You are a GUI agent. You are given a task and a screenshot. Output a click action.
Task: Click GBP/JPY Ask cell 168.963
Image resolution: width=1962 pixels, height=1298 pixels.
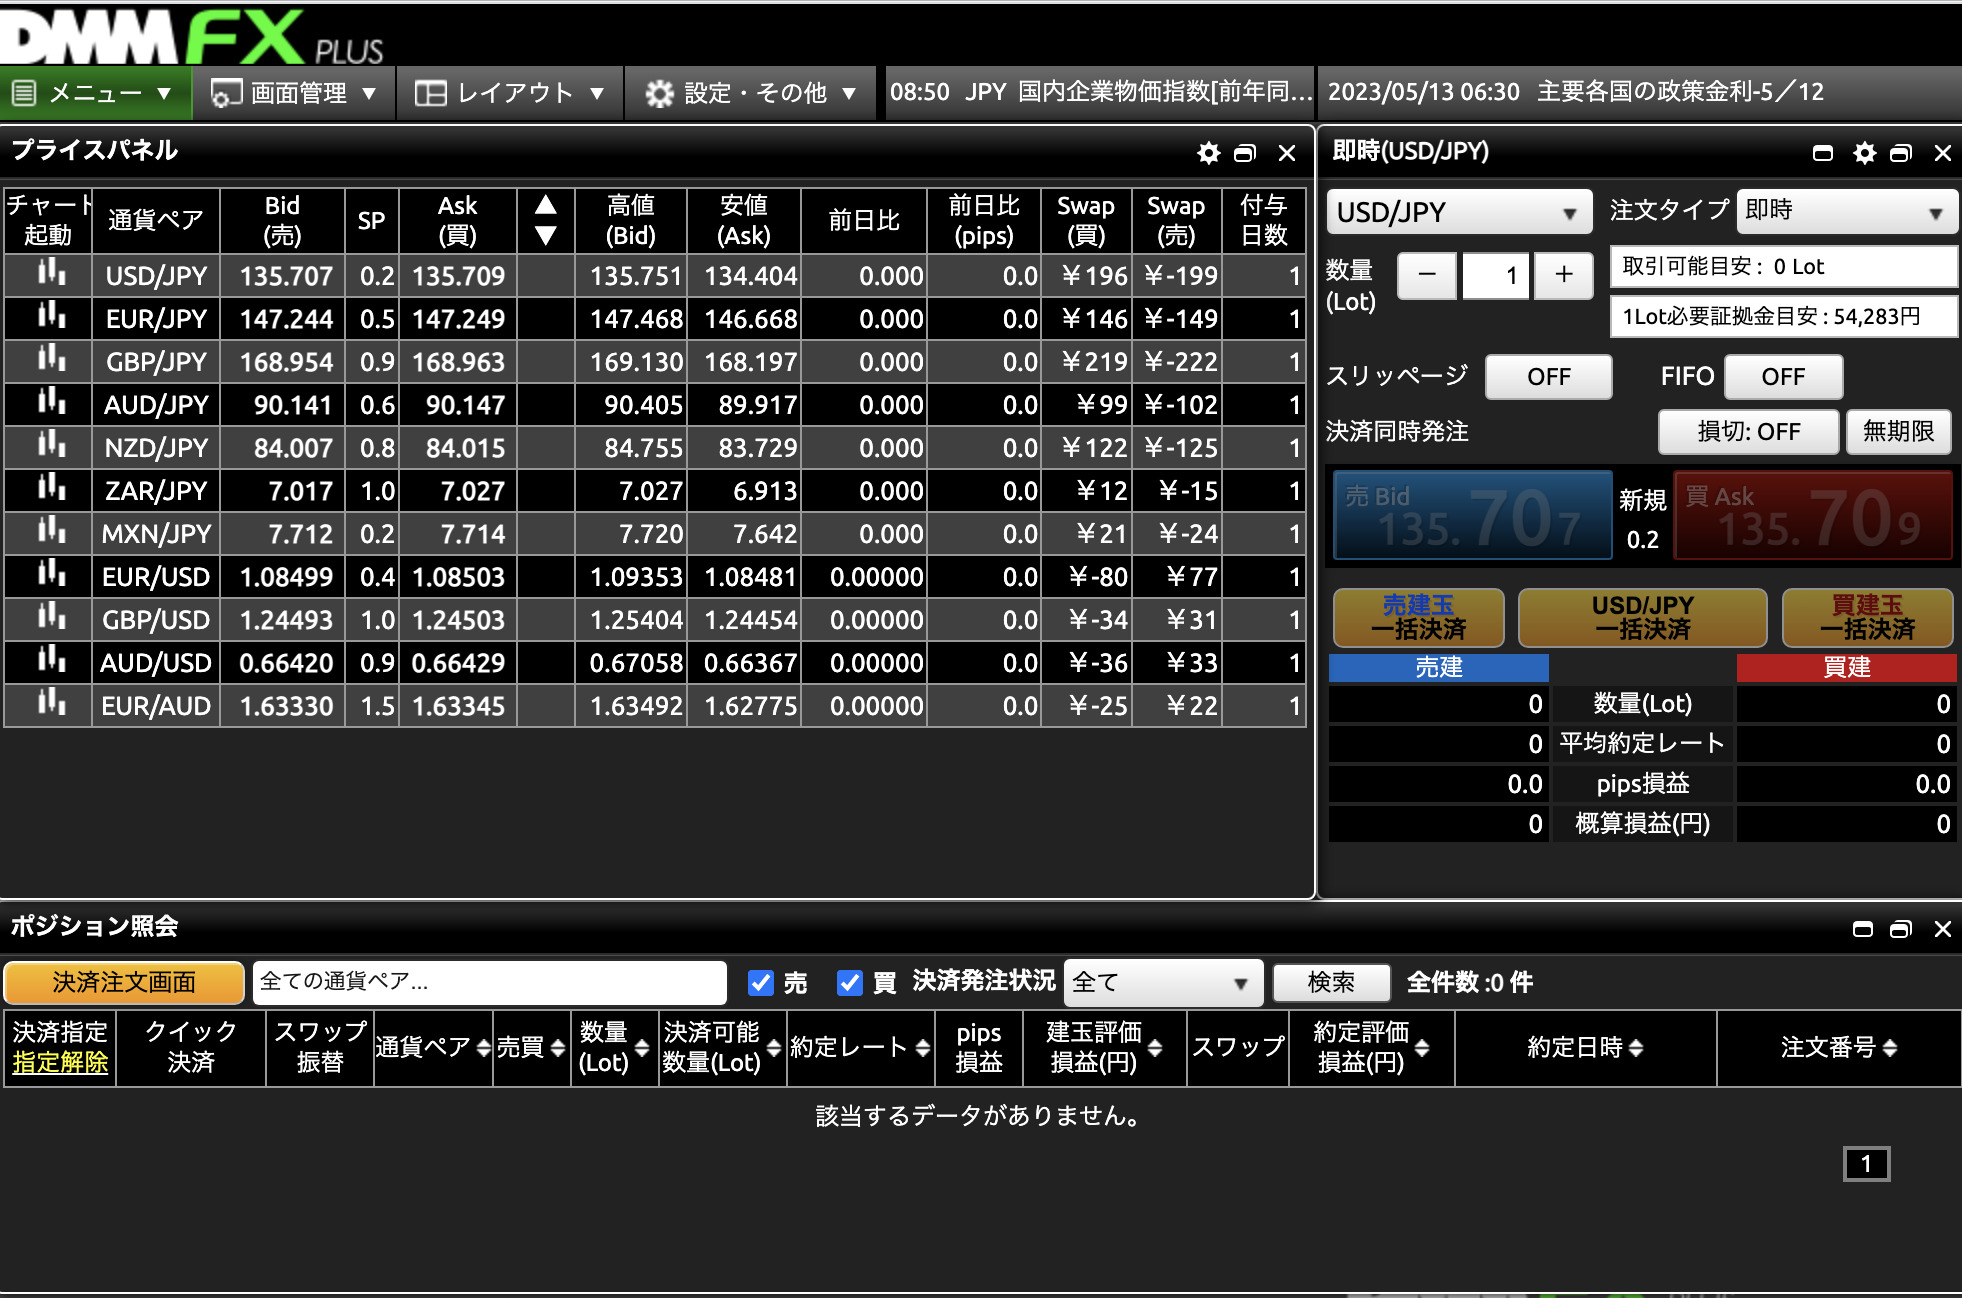458,362
